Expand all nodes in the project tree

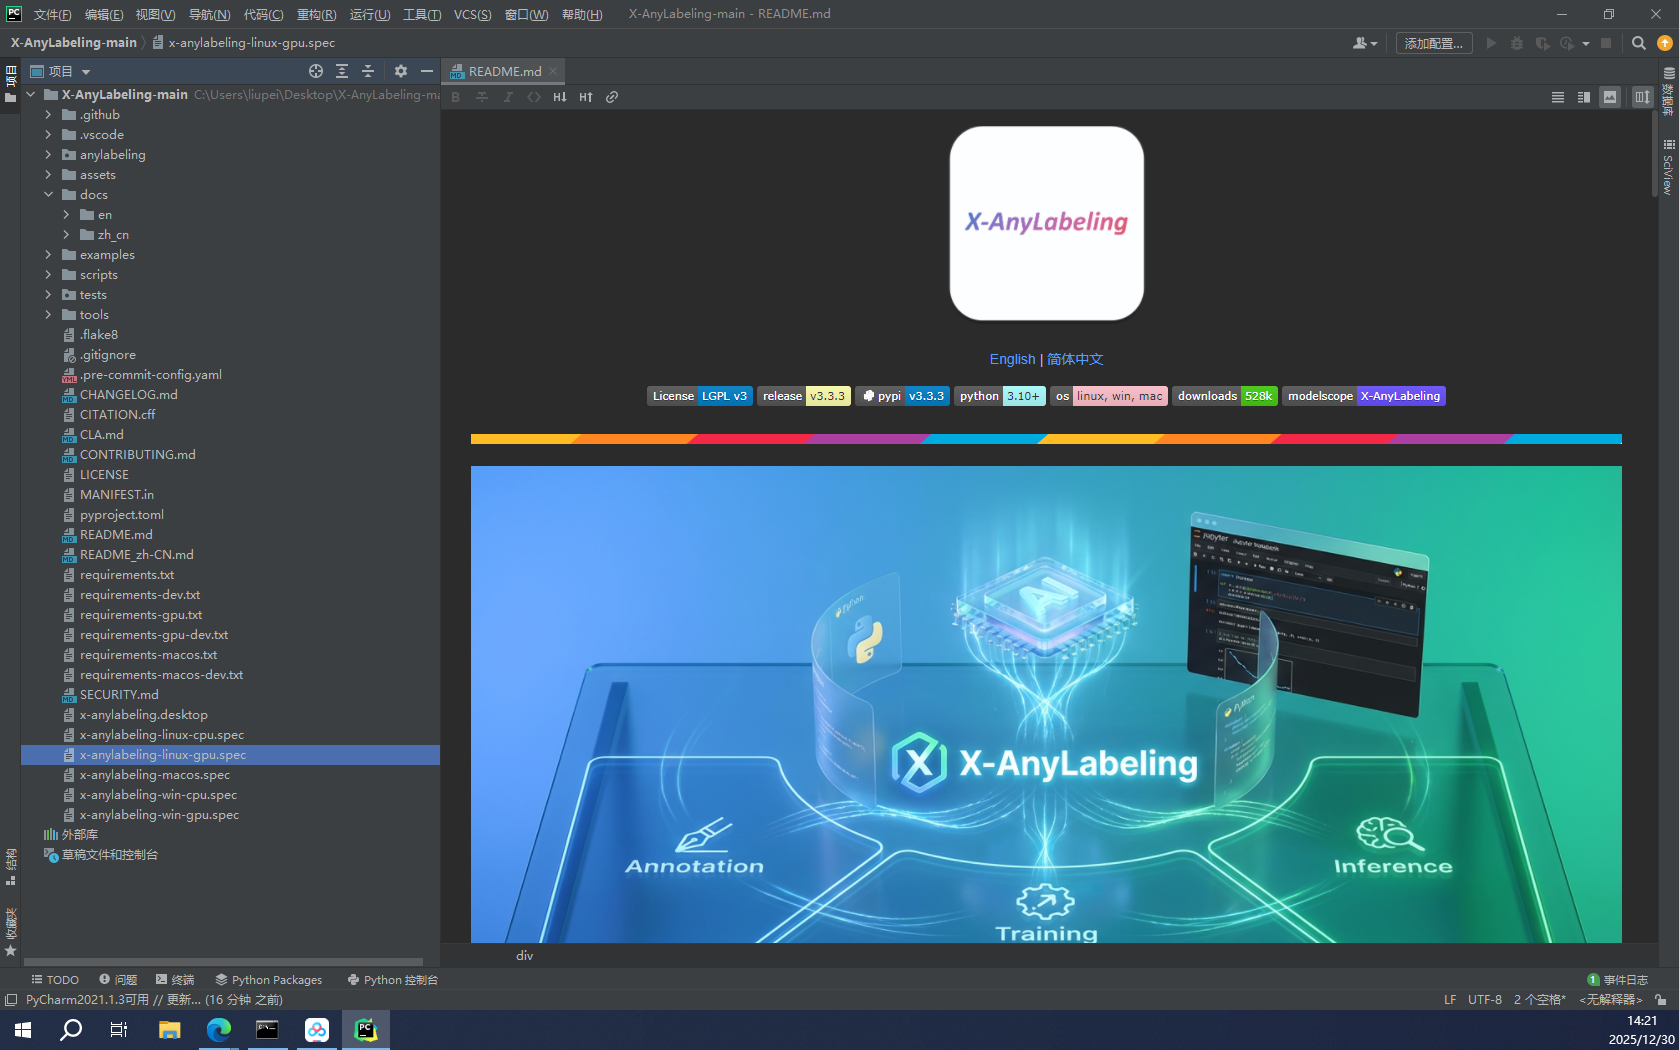coord(342,71)
